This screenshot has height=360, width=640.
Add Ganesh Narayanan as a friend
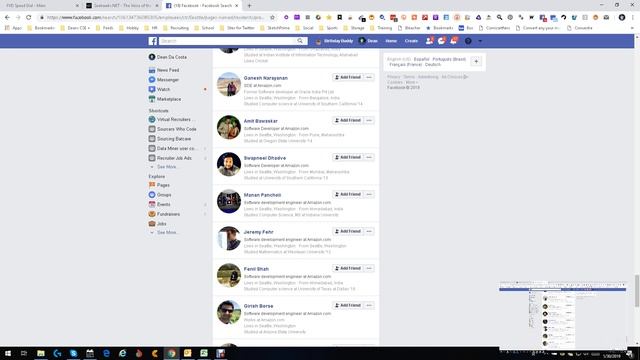[348, 77]
